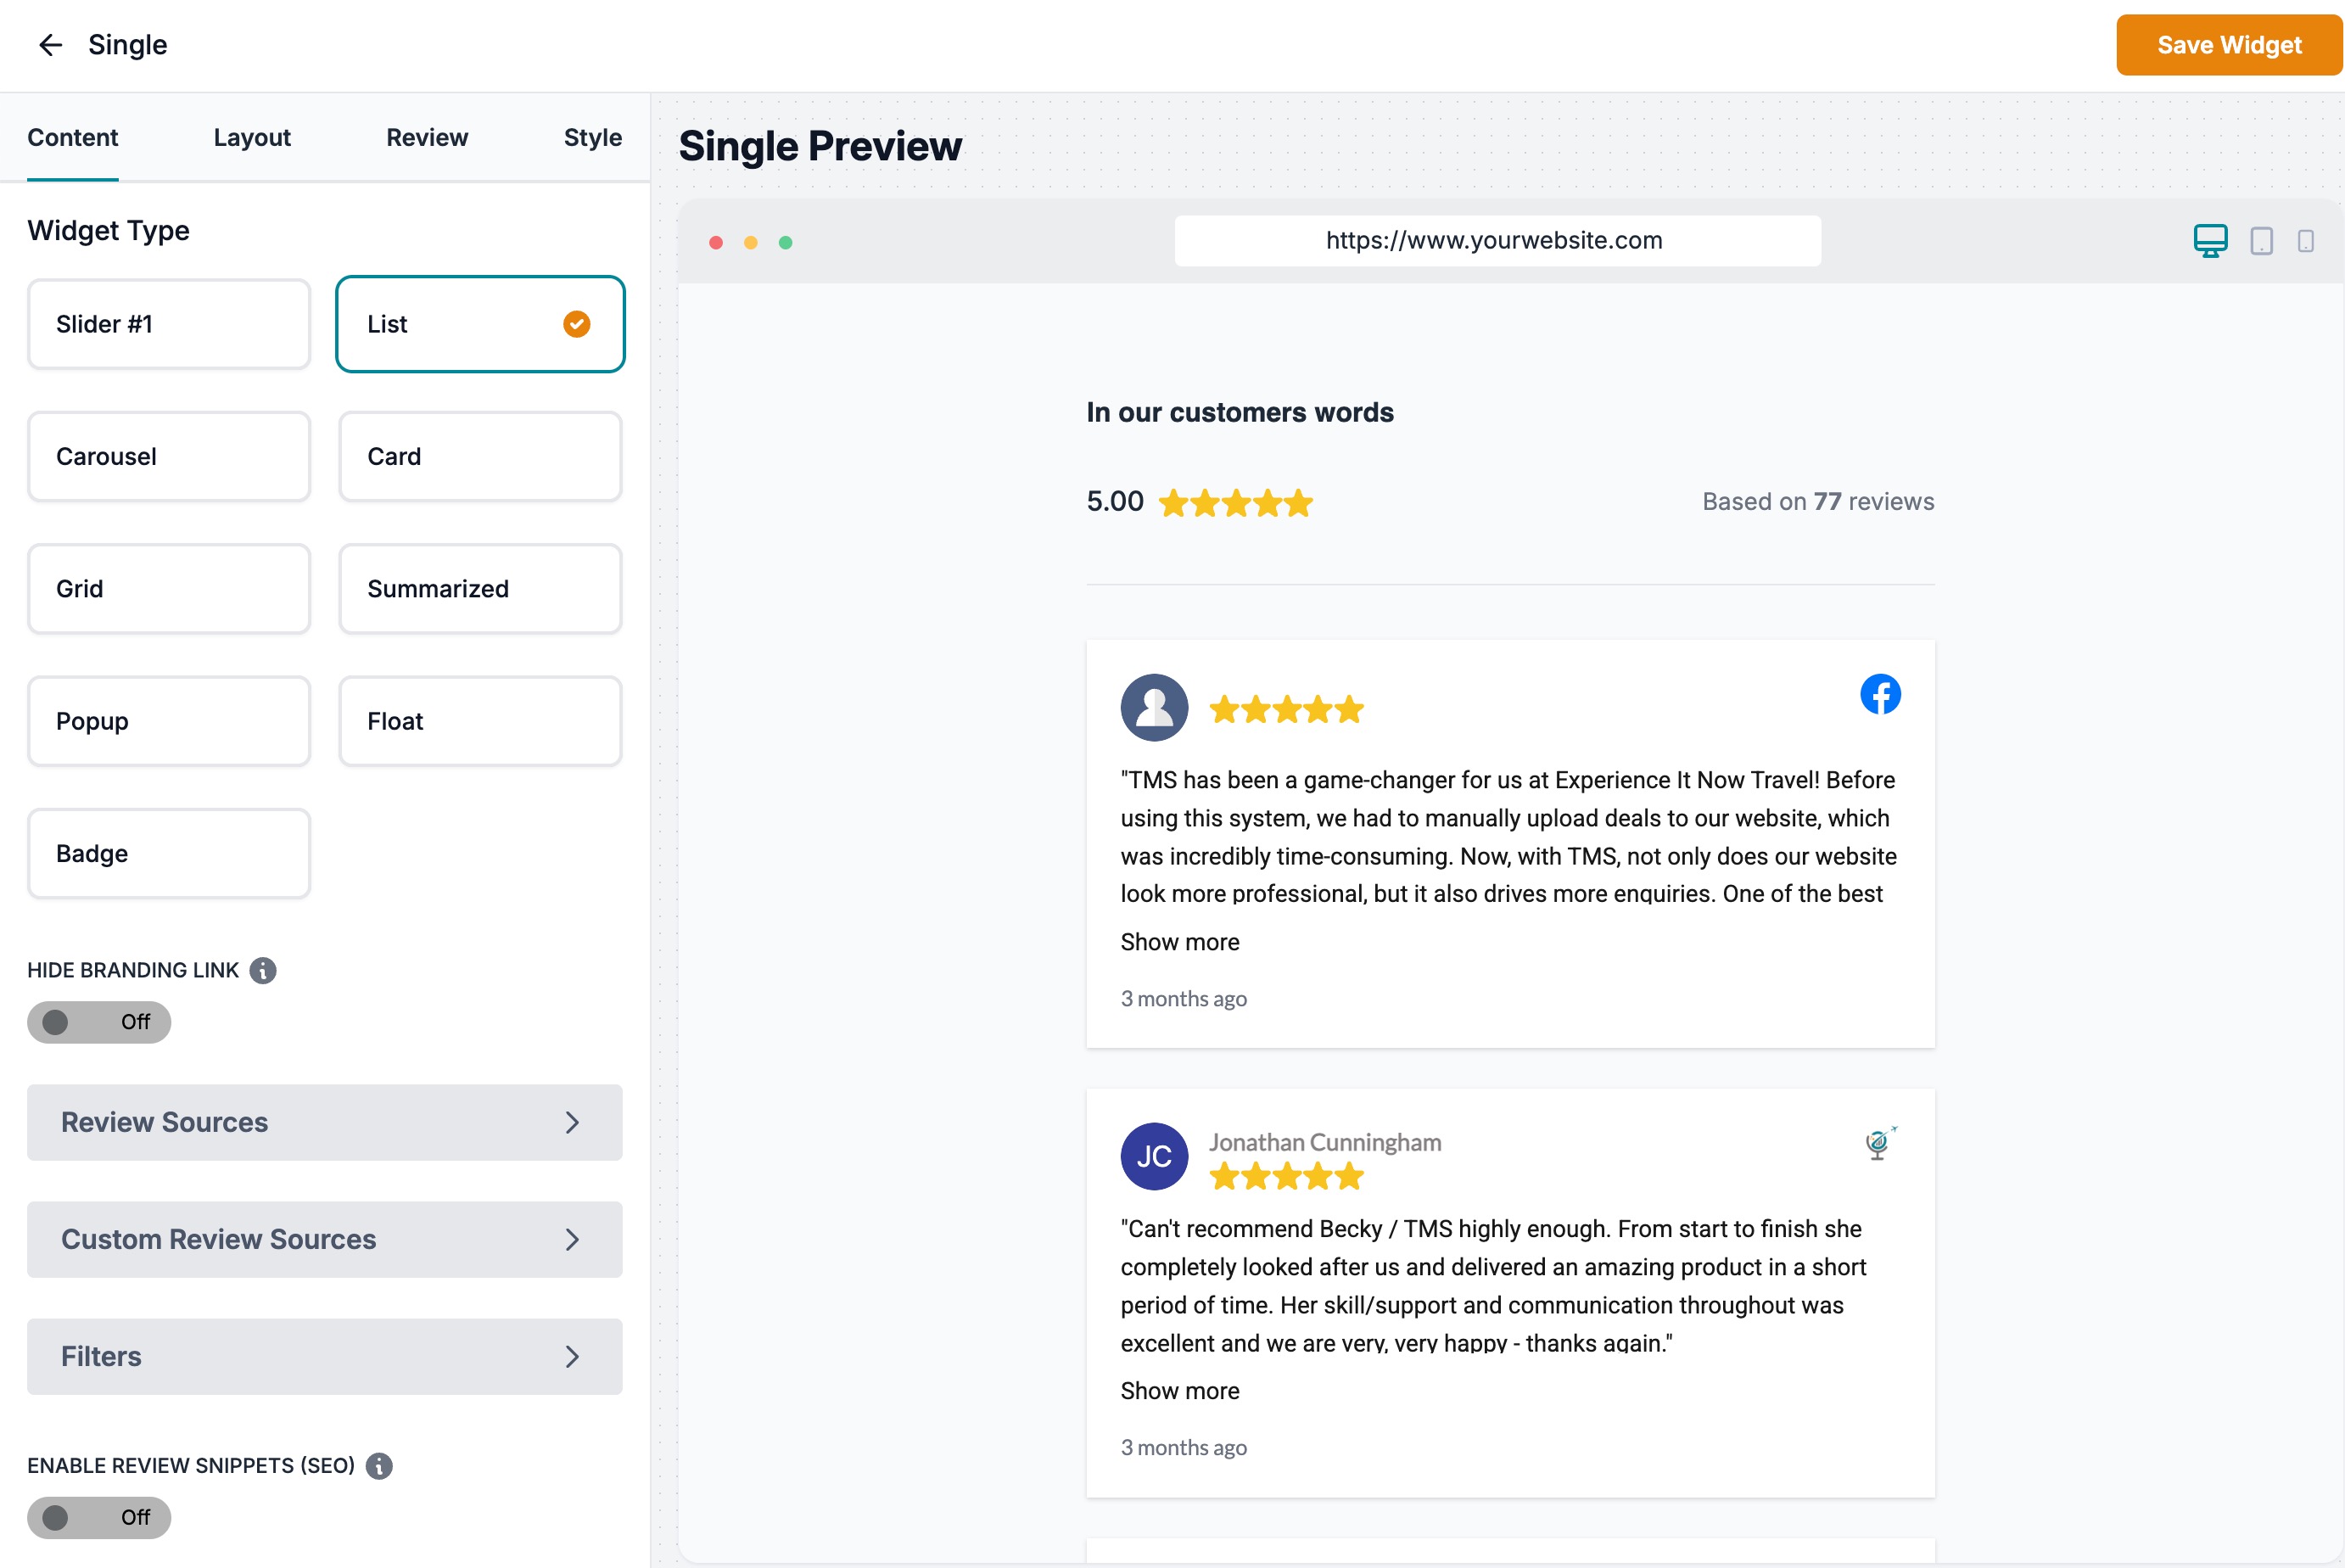Select the Card widget type
The width and height of the screenshot is (2345, 1568).
tap(480, 456)
